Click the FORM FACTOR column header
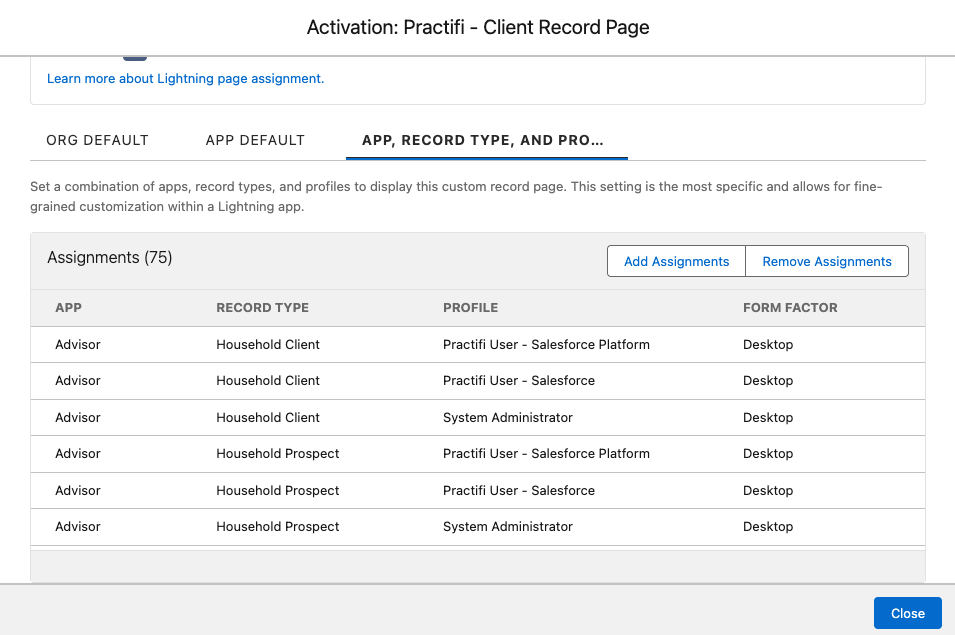Viewport: 955px width, 635px height. coord(790,308)
